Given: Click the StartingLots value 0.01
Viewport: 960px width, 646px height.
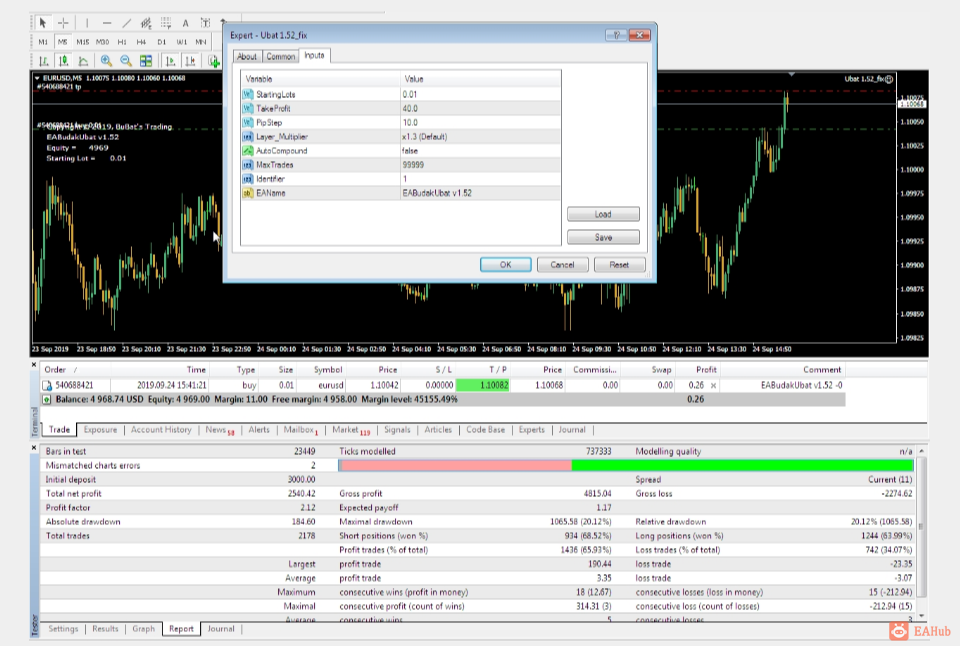Looking at the screenshot, I should (481, 94).
